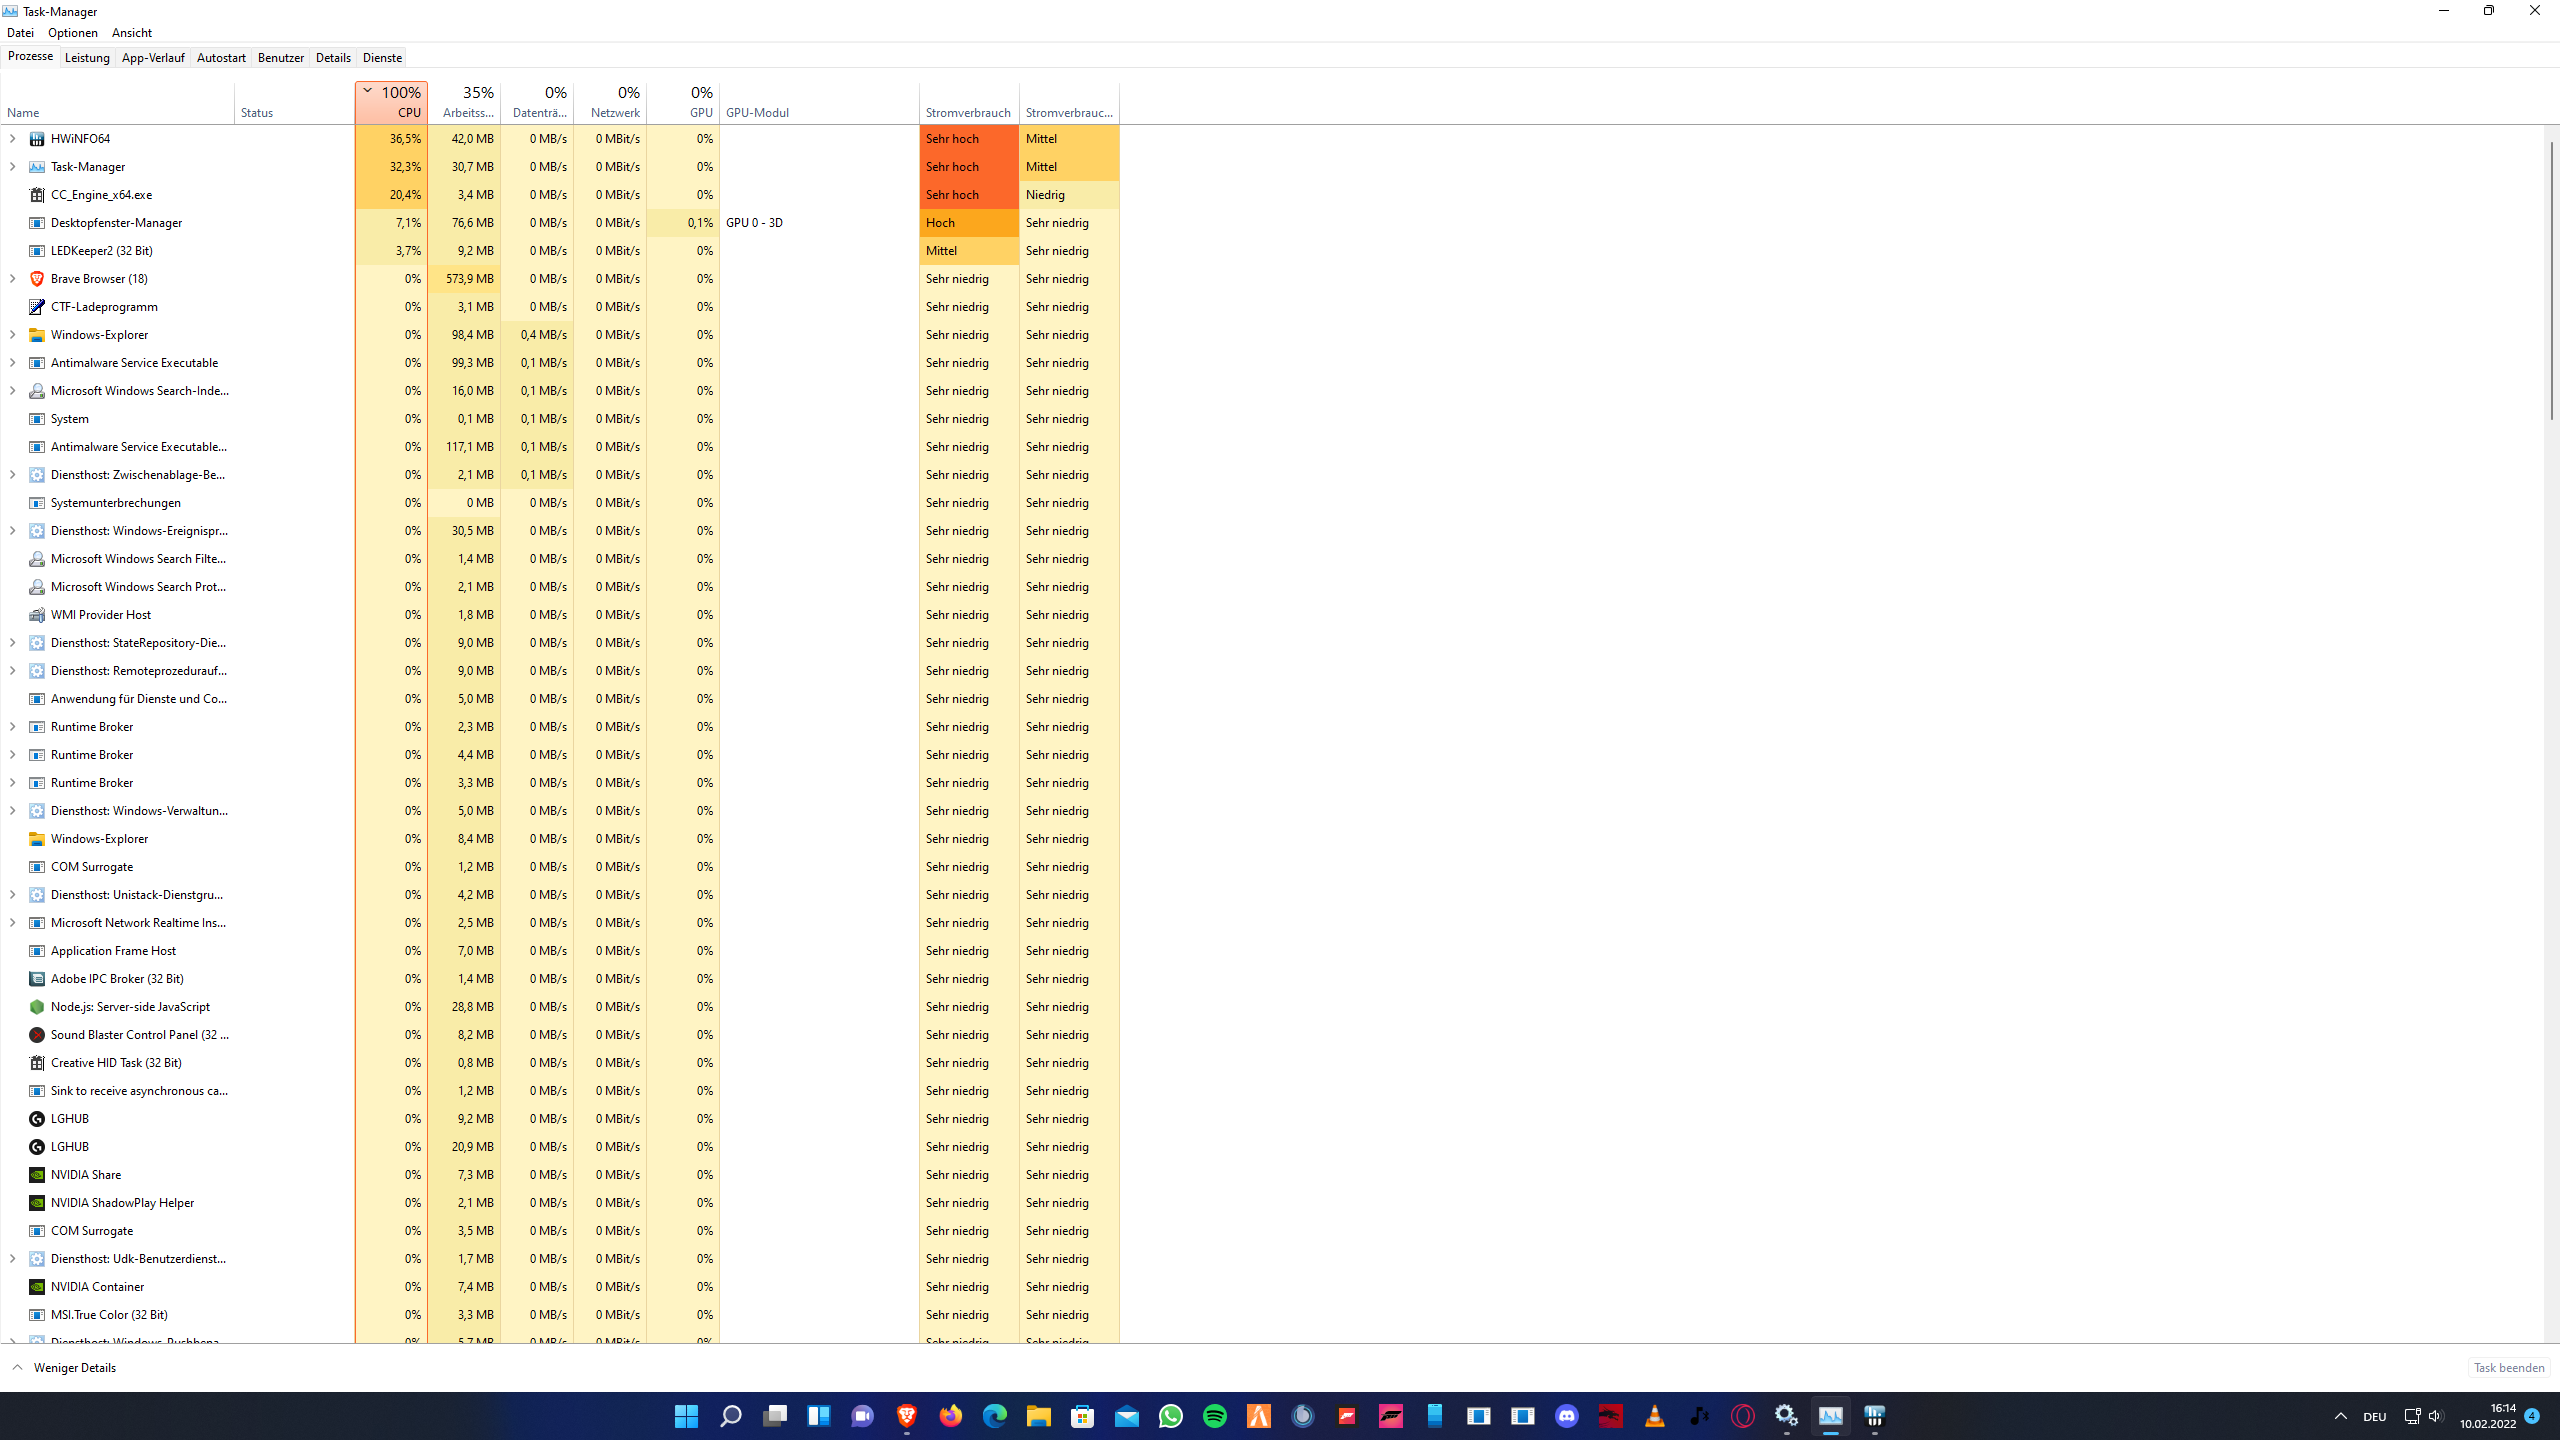This screenshot has height=1440, width=2560.
Task: Expand the first Windows-Explorer process entry
Action: click(x=12, y=335)
